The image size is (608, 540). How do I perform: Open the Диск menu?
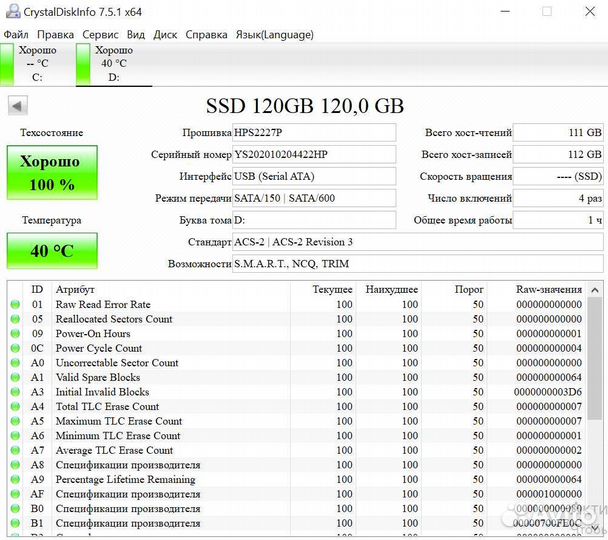click(x=165, y=35)
